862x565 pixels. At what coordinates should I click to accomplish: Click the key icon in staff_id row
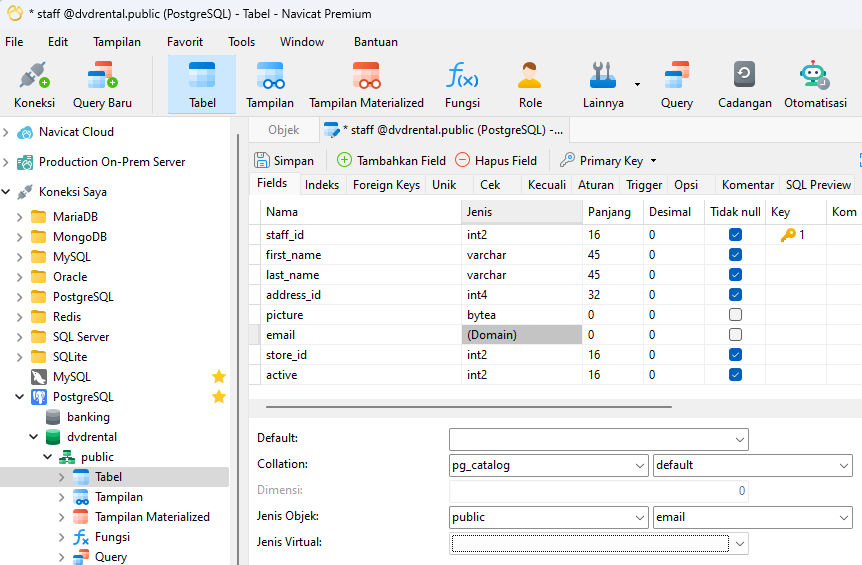coord(788,235)
